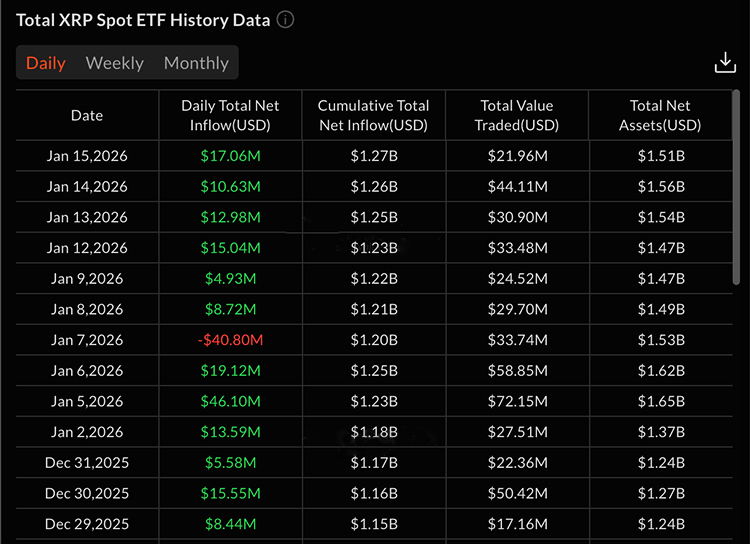This screenshot has width=750, height=544.
Task: Select the Jan 15,2026 date cell
Action: (87, 156)
